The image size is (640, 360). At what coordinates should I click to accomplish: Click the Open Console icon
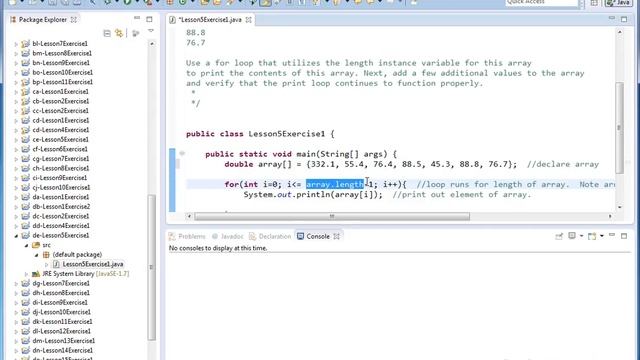[592, 236]
